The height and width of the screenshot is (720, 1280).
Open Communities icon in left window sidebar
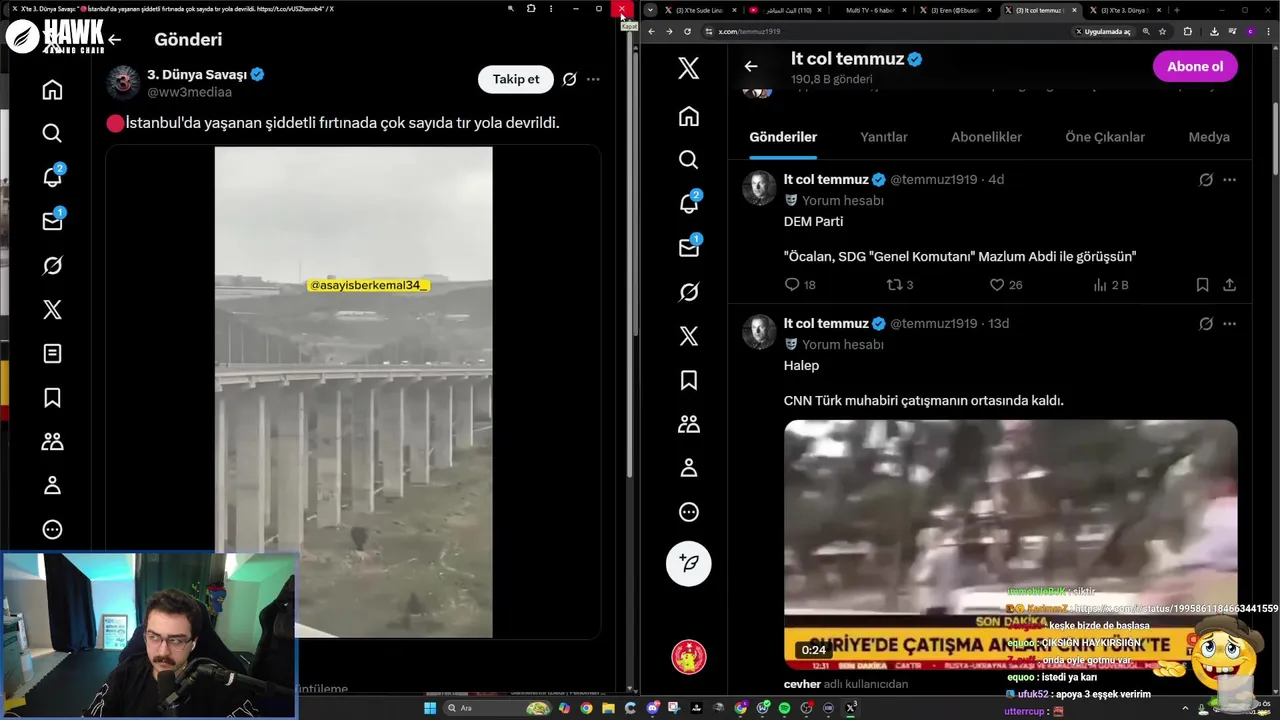pos(52,441)
